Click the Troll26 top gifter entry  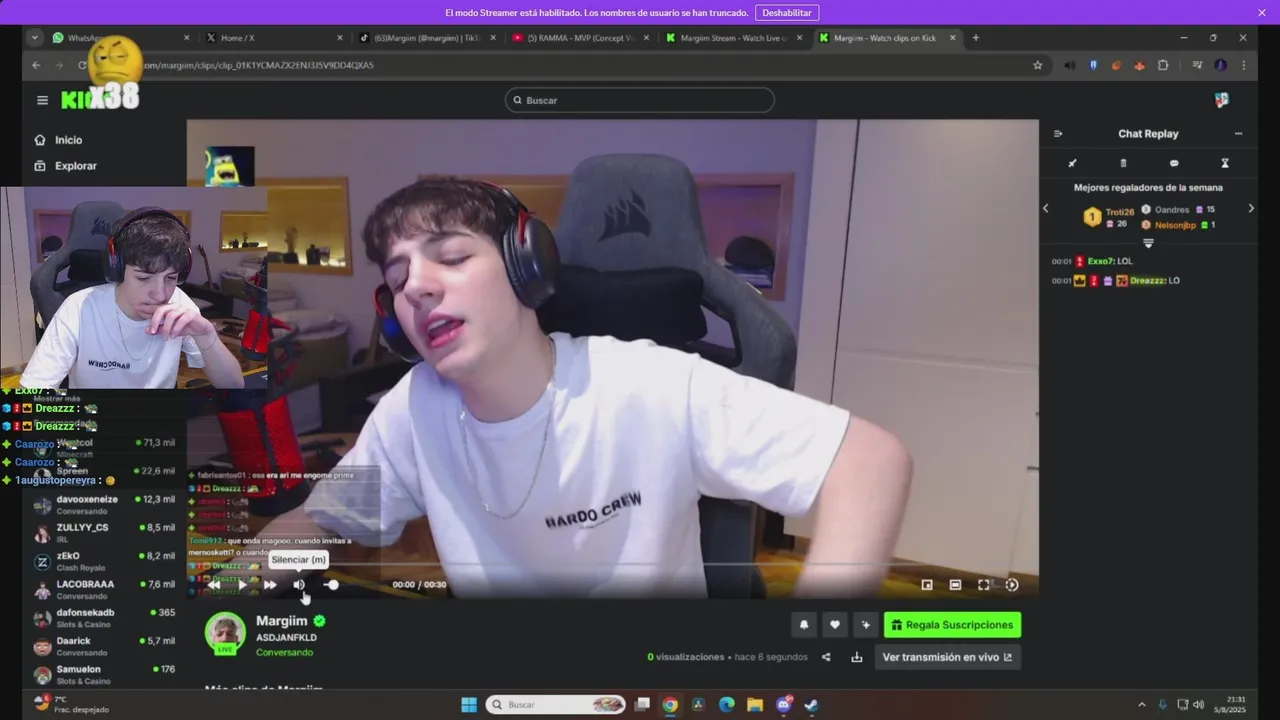(x=1110, y=217)
